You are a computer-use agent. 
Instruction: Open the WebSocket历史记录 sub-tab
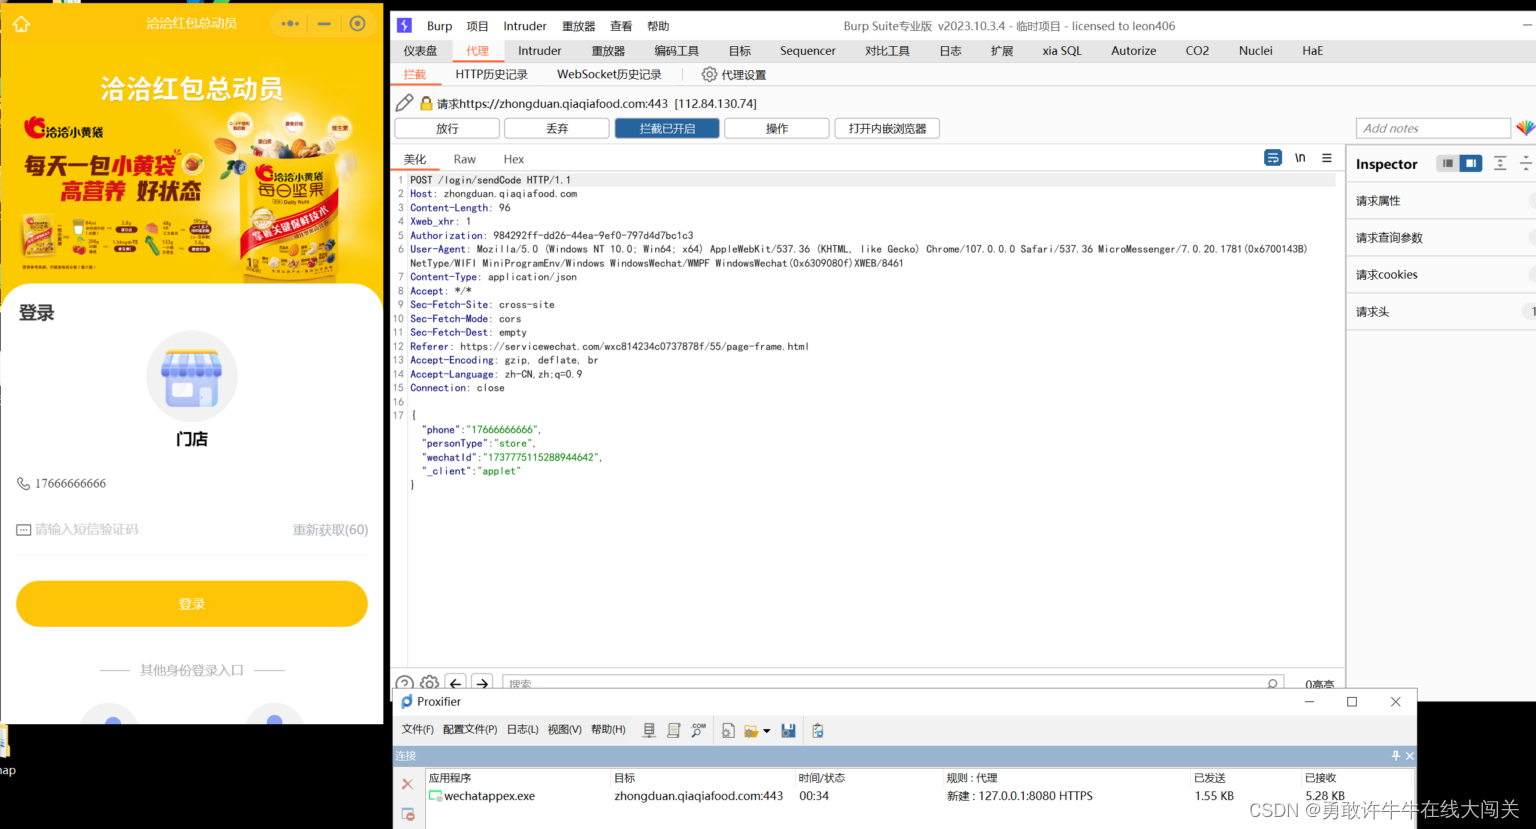[609, 75]
